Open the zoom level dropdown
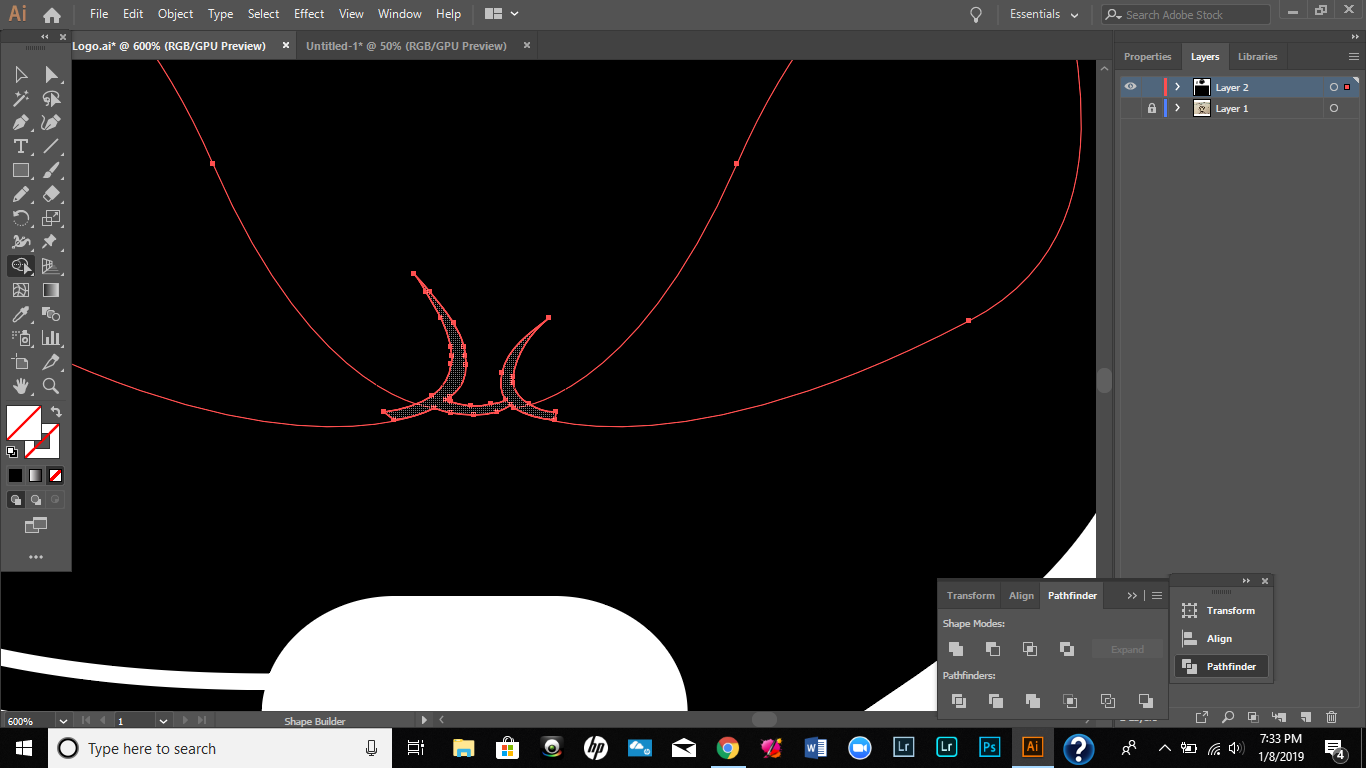The height and width of the screenshot is (768, 1366). pos(62,720)
